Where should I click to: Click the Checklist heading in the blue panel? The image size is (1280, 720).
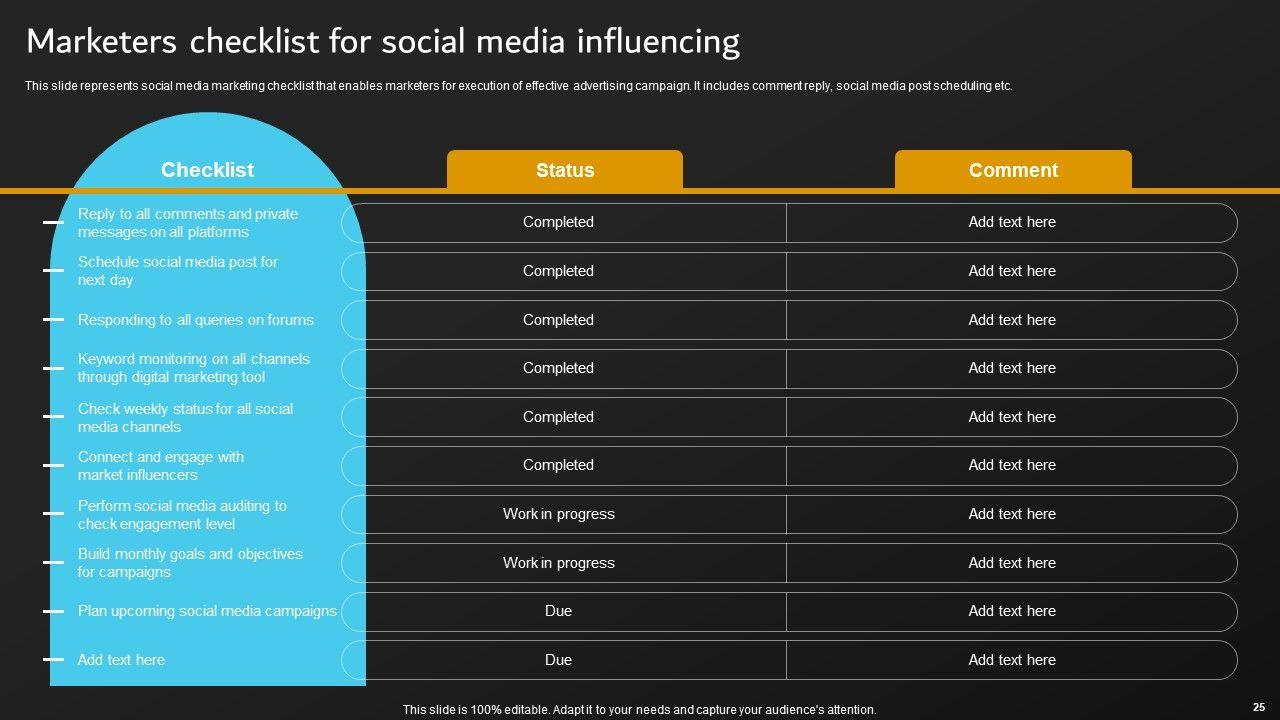coord(207,171)
